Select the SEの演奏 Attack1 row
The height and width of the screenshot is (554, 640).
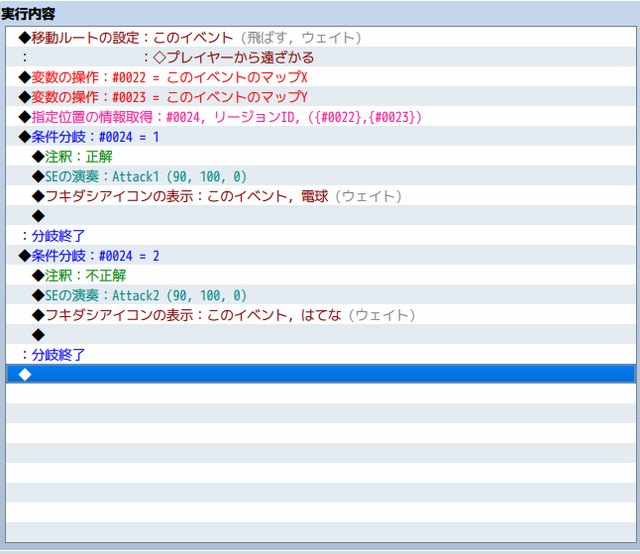pyautogui.click(x=321, y=176)
